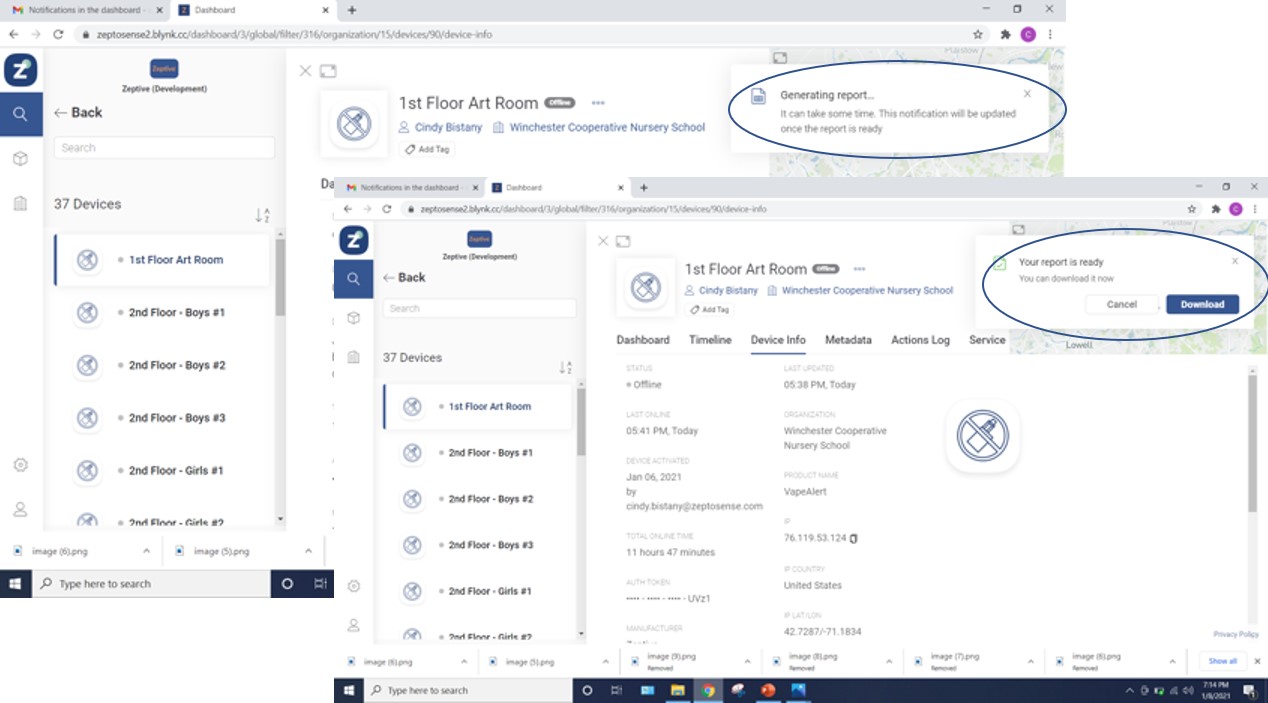Open the Timeline tab
This screenshot has height=703, width=1268.
pyautogui.click(x=710, y=340)
